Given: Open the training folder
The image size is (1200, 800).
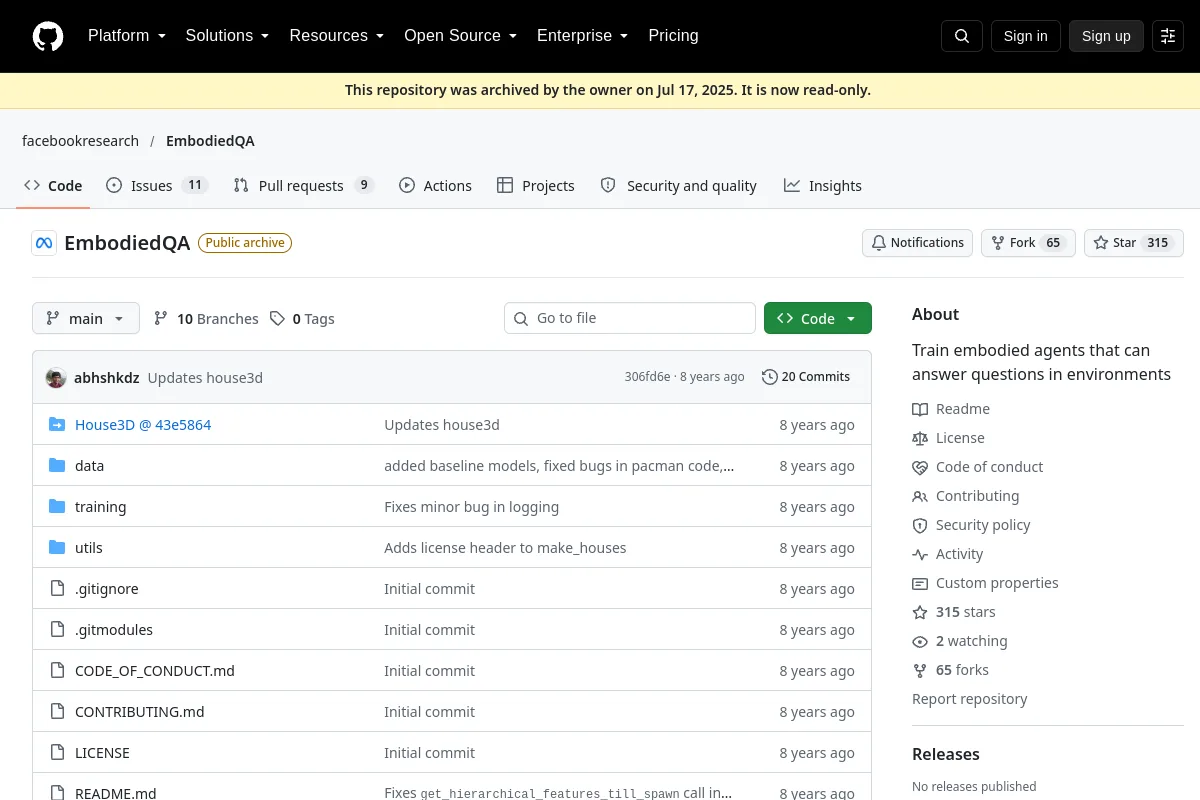Looking at the screenshot, I should 100,507.
